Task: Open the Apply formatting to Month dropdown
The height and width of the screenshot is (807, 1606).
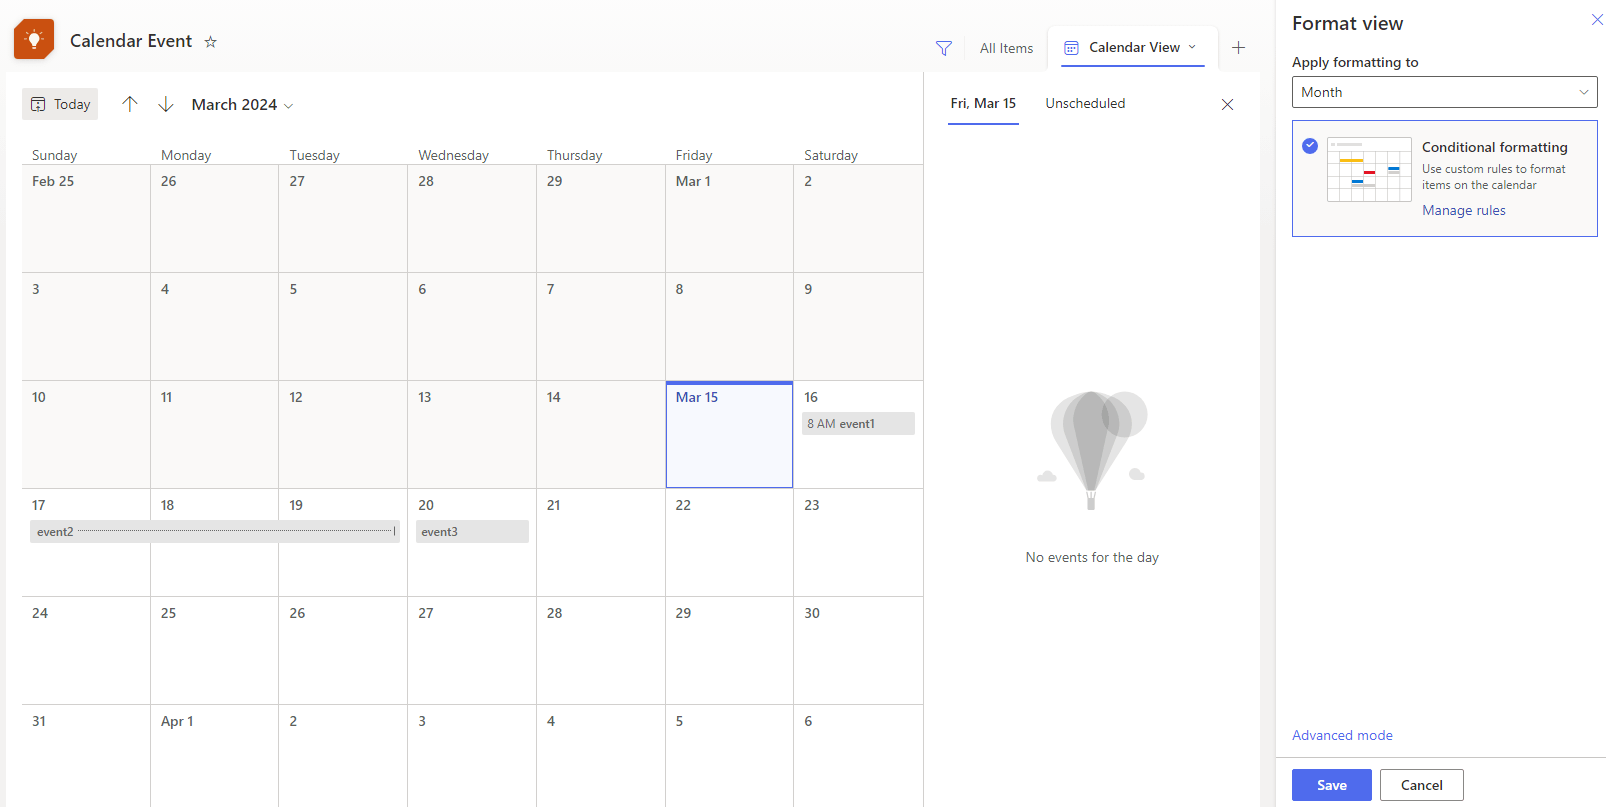Action: click(1444, 92)
